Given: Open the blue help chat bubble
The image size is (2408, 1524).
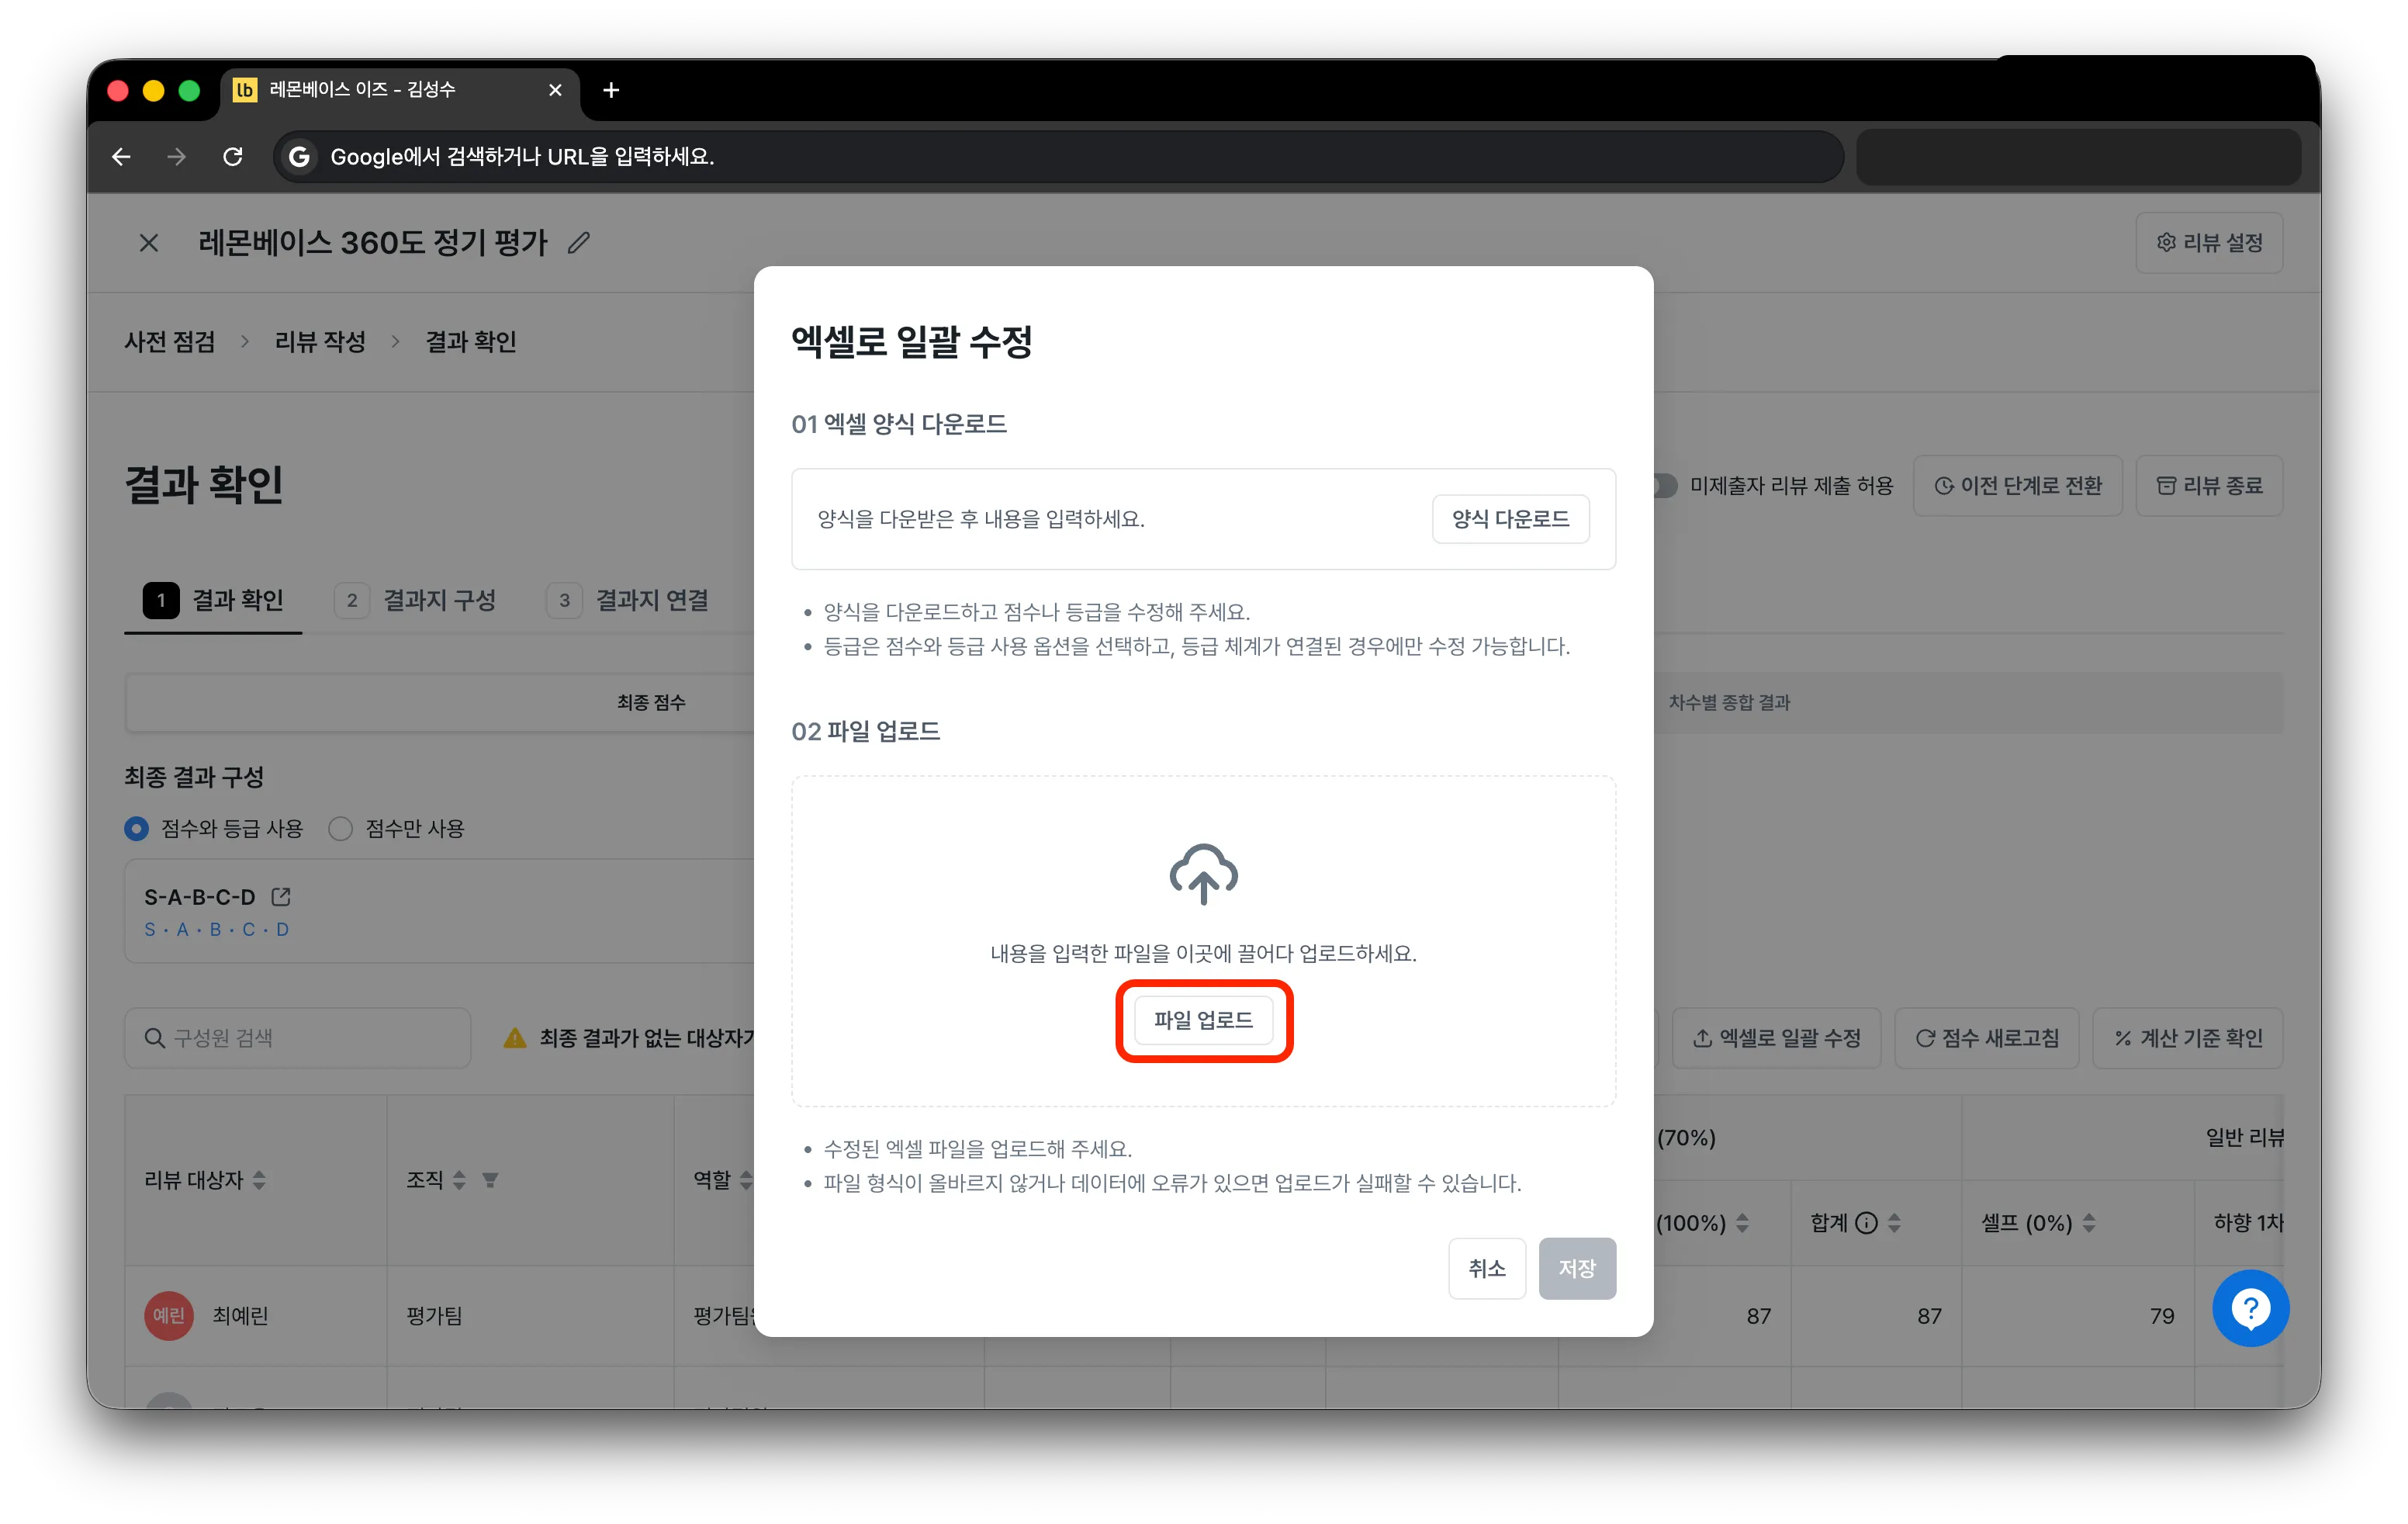Looking at the screenshot, I should click(x=2250, y=1308).
